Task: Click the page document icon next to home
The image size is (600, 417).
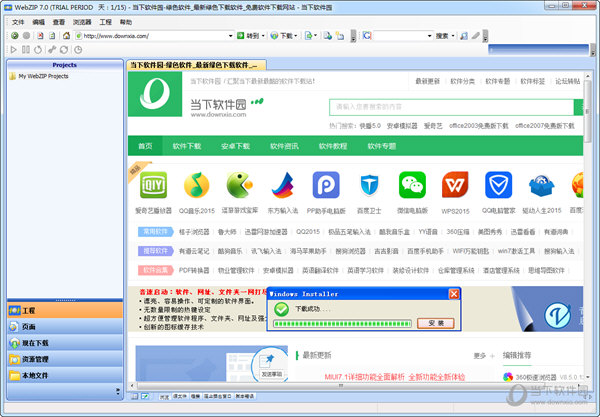Action: [x=52, y=36]
